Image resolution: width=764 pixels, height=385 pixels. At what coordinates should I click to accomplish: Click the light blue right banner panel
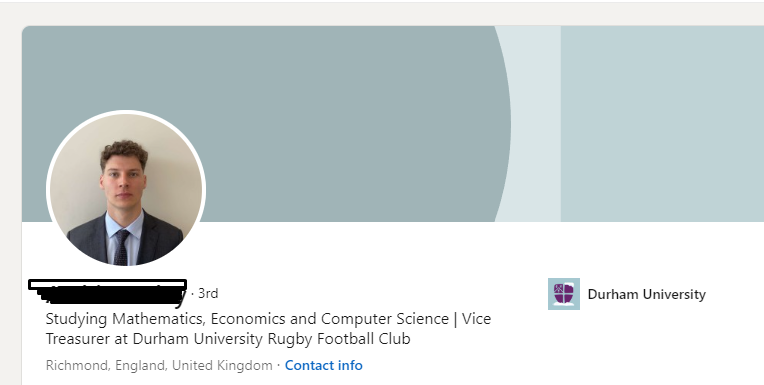click(662, 124)
